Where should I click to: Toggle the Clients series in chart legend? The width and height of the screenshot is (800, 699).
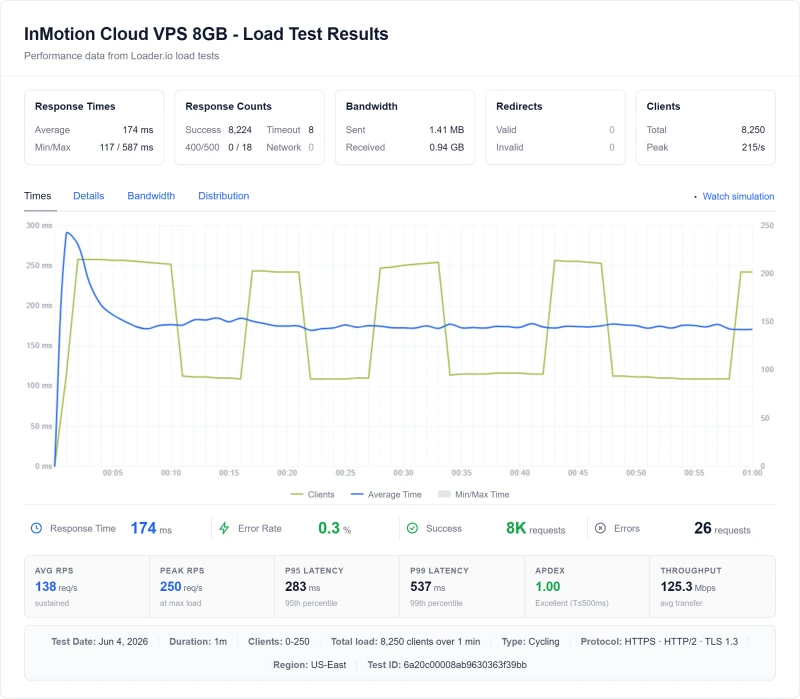tap(312, 494)
